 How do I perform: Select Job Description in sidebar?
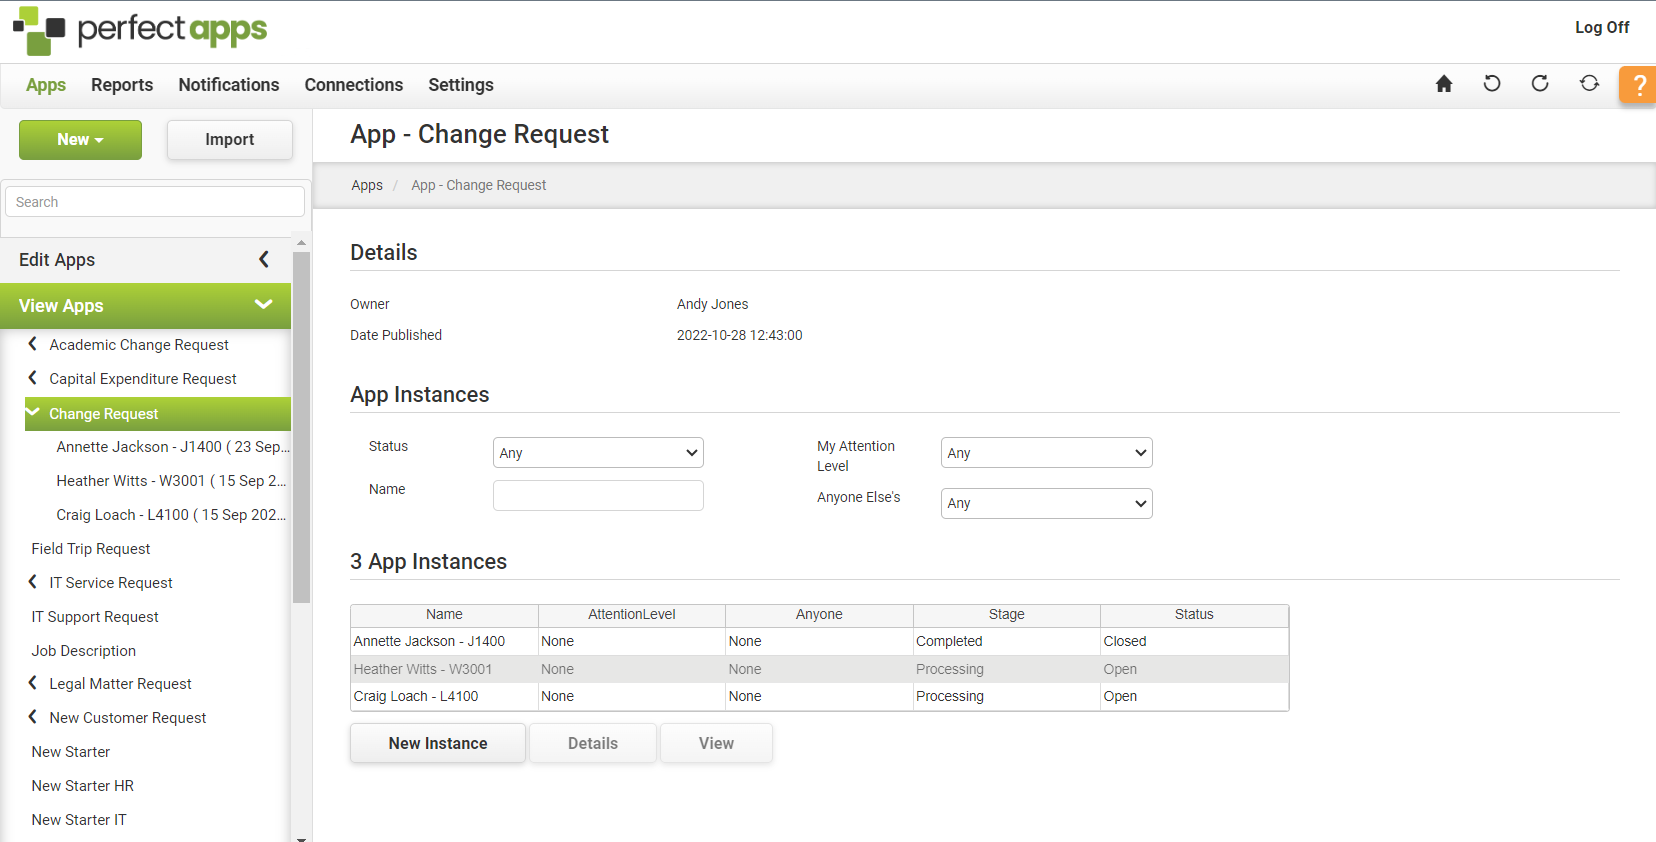(x=84, y=651)
